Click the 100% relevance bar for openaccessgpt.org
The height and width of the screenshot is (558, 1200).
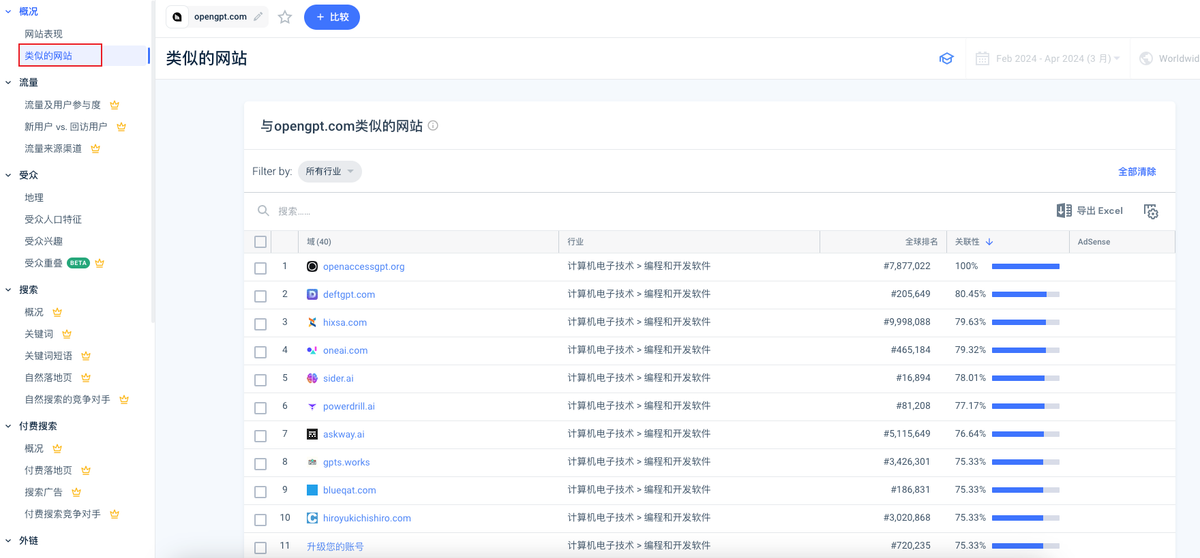coord(1026,267)
